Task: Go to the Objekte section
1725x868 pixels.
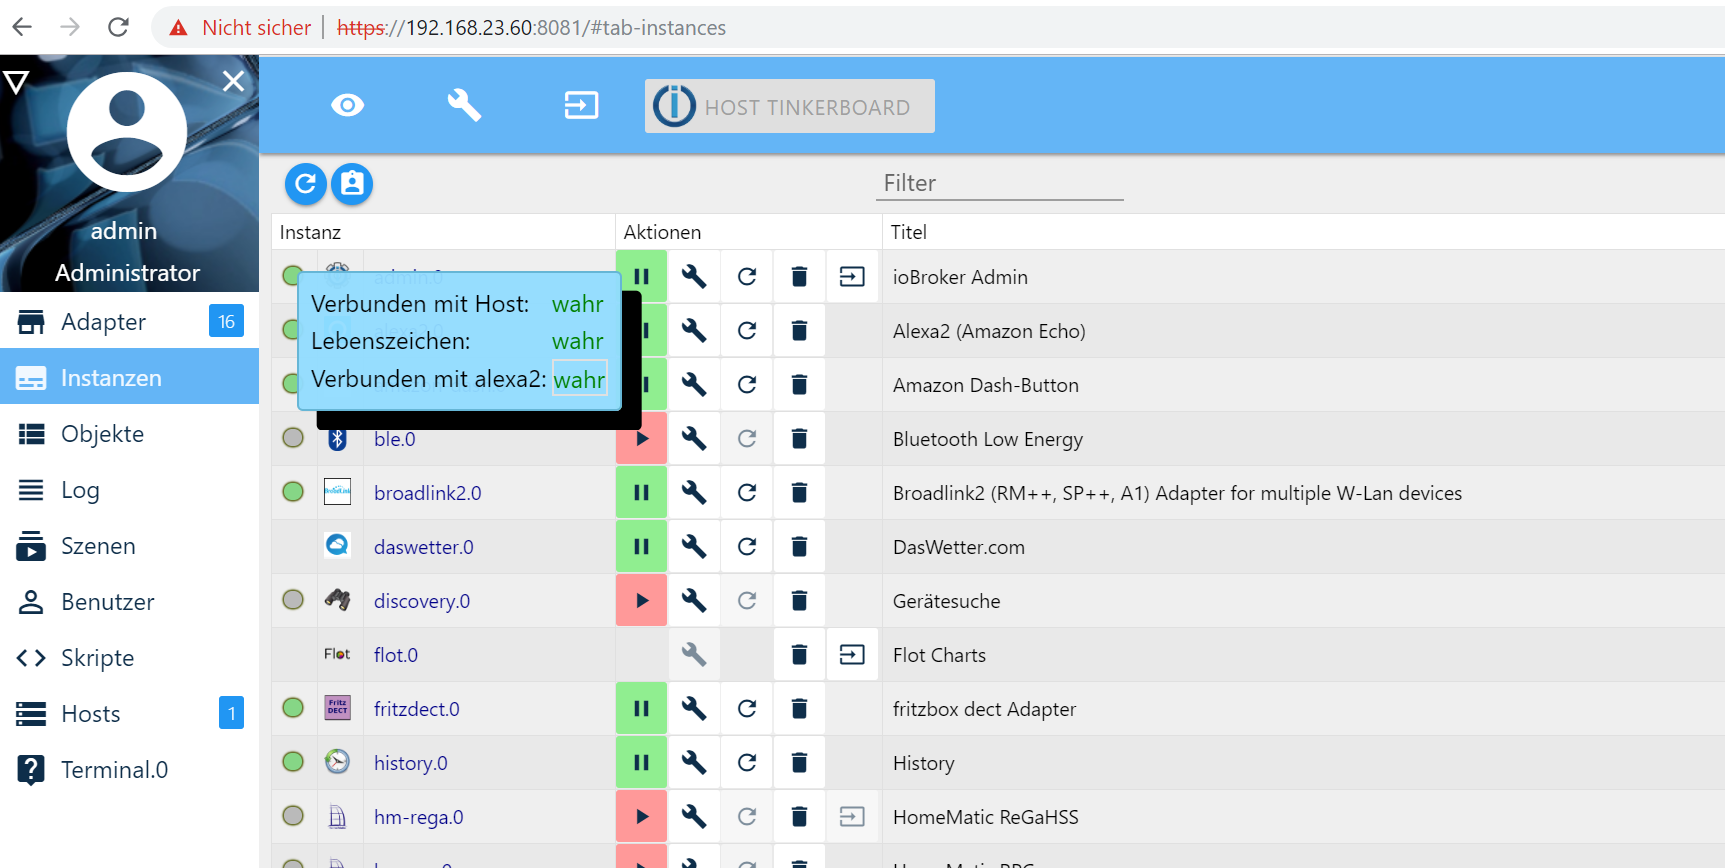Action: coord(102,434)
